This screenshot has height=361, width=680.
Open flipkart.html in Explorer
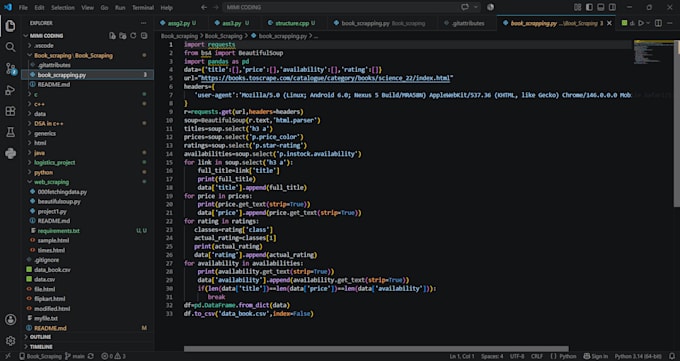49,299
